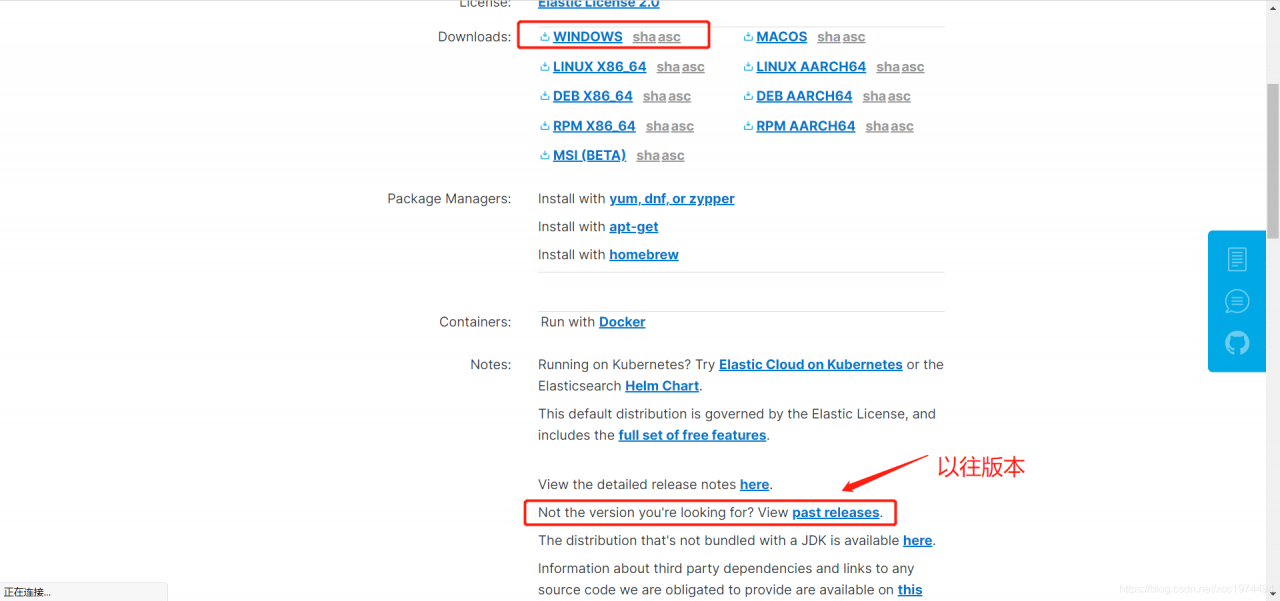View past releases link

tap(836, 513)
